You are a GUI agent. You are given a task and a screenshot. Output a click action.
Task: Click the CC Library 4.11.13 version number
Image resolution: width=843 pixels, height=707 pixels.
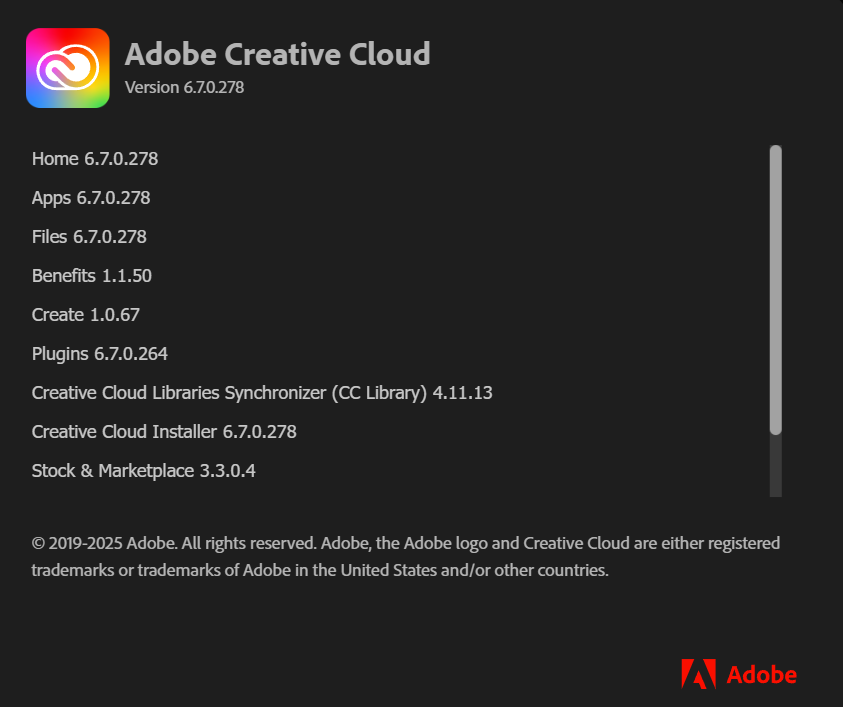462,393
